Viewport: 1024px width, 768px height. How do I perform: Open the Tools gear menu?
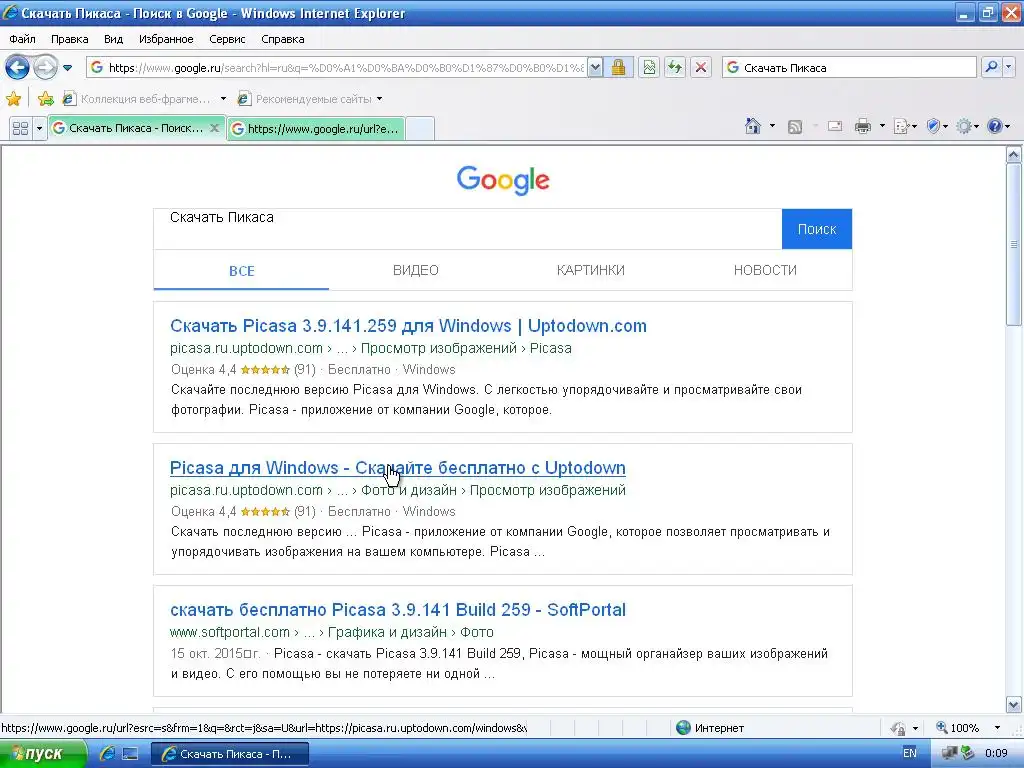pyautogui.click(x=967, y=126)
